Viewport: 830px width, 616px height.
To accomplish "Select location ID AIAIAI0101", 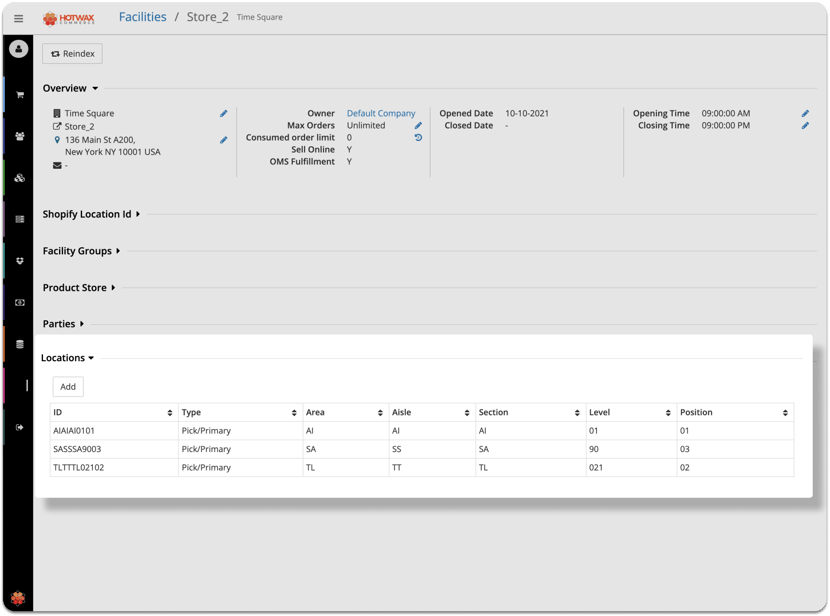I will coord(74,431).
